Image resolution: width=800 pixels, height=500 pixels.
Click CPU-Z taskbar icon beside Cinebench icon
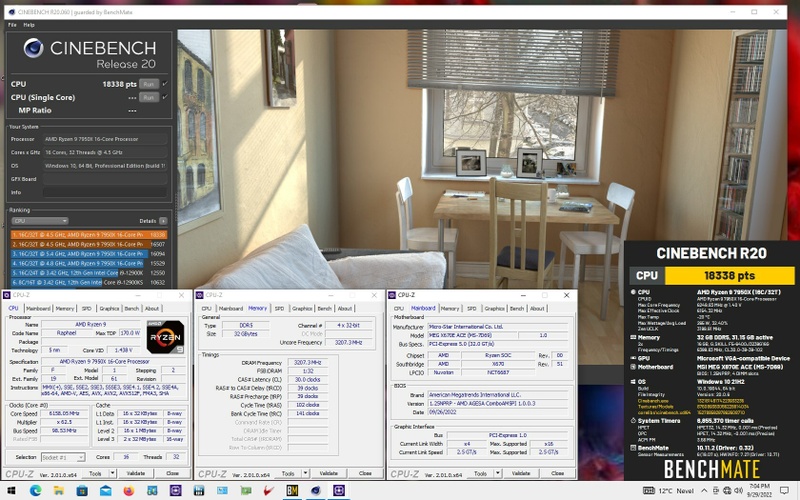point(339,491)
